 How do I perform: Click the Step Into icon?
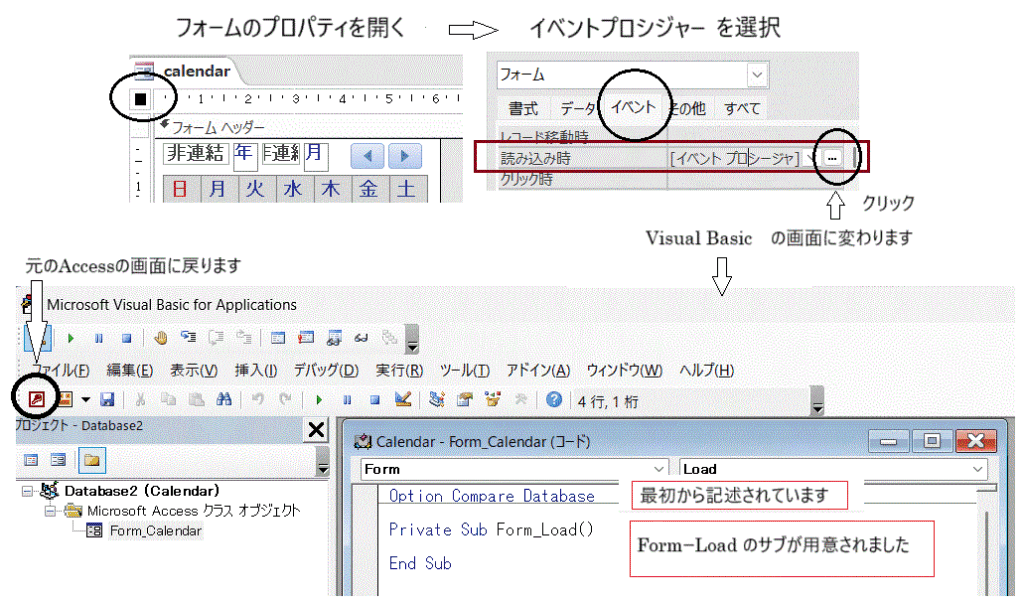click(189, 338)
